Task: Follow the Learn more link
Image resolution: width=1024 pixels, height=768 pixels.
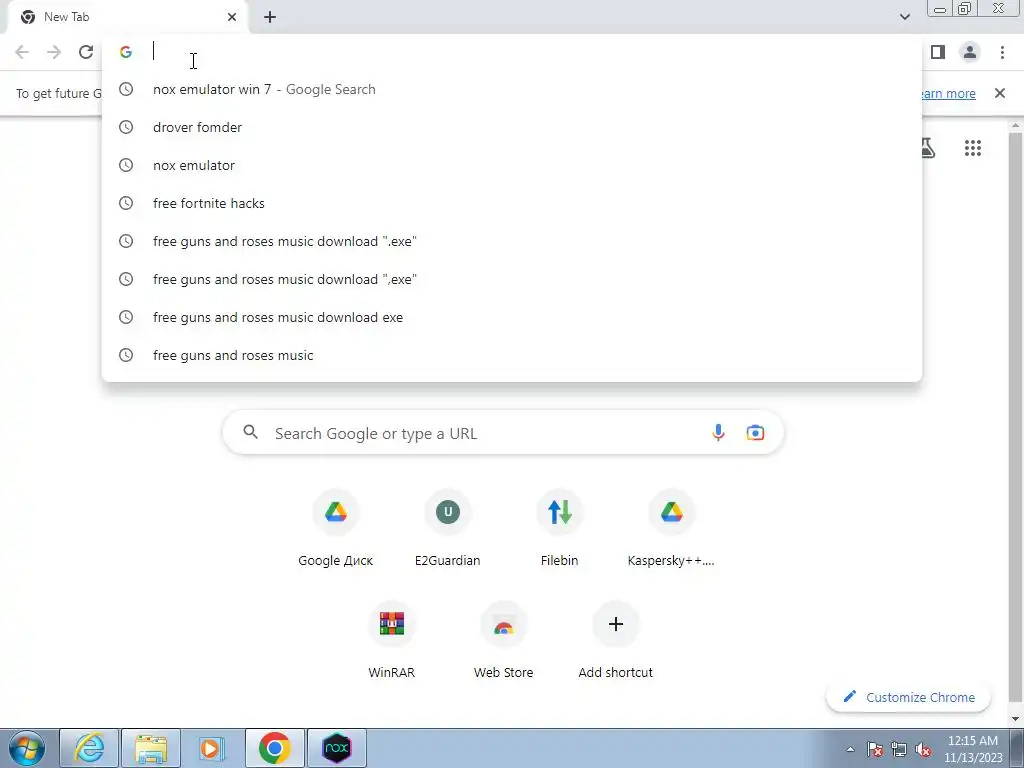Action: pos(949,93)
